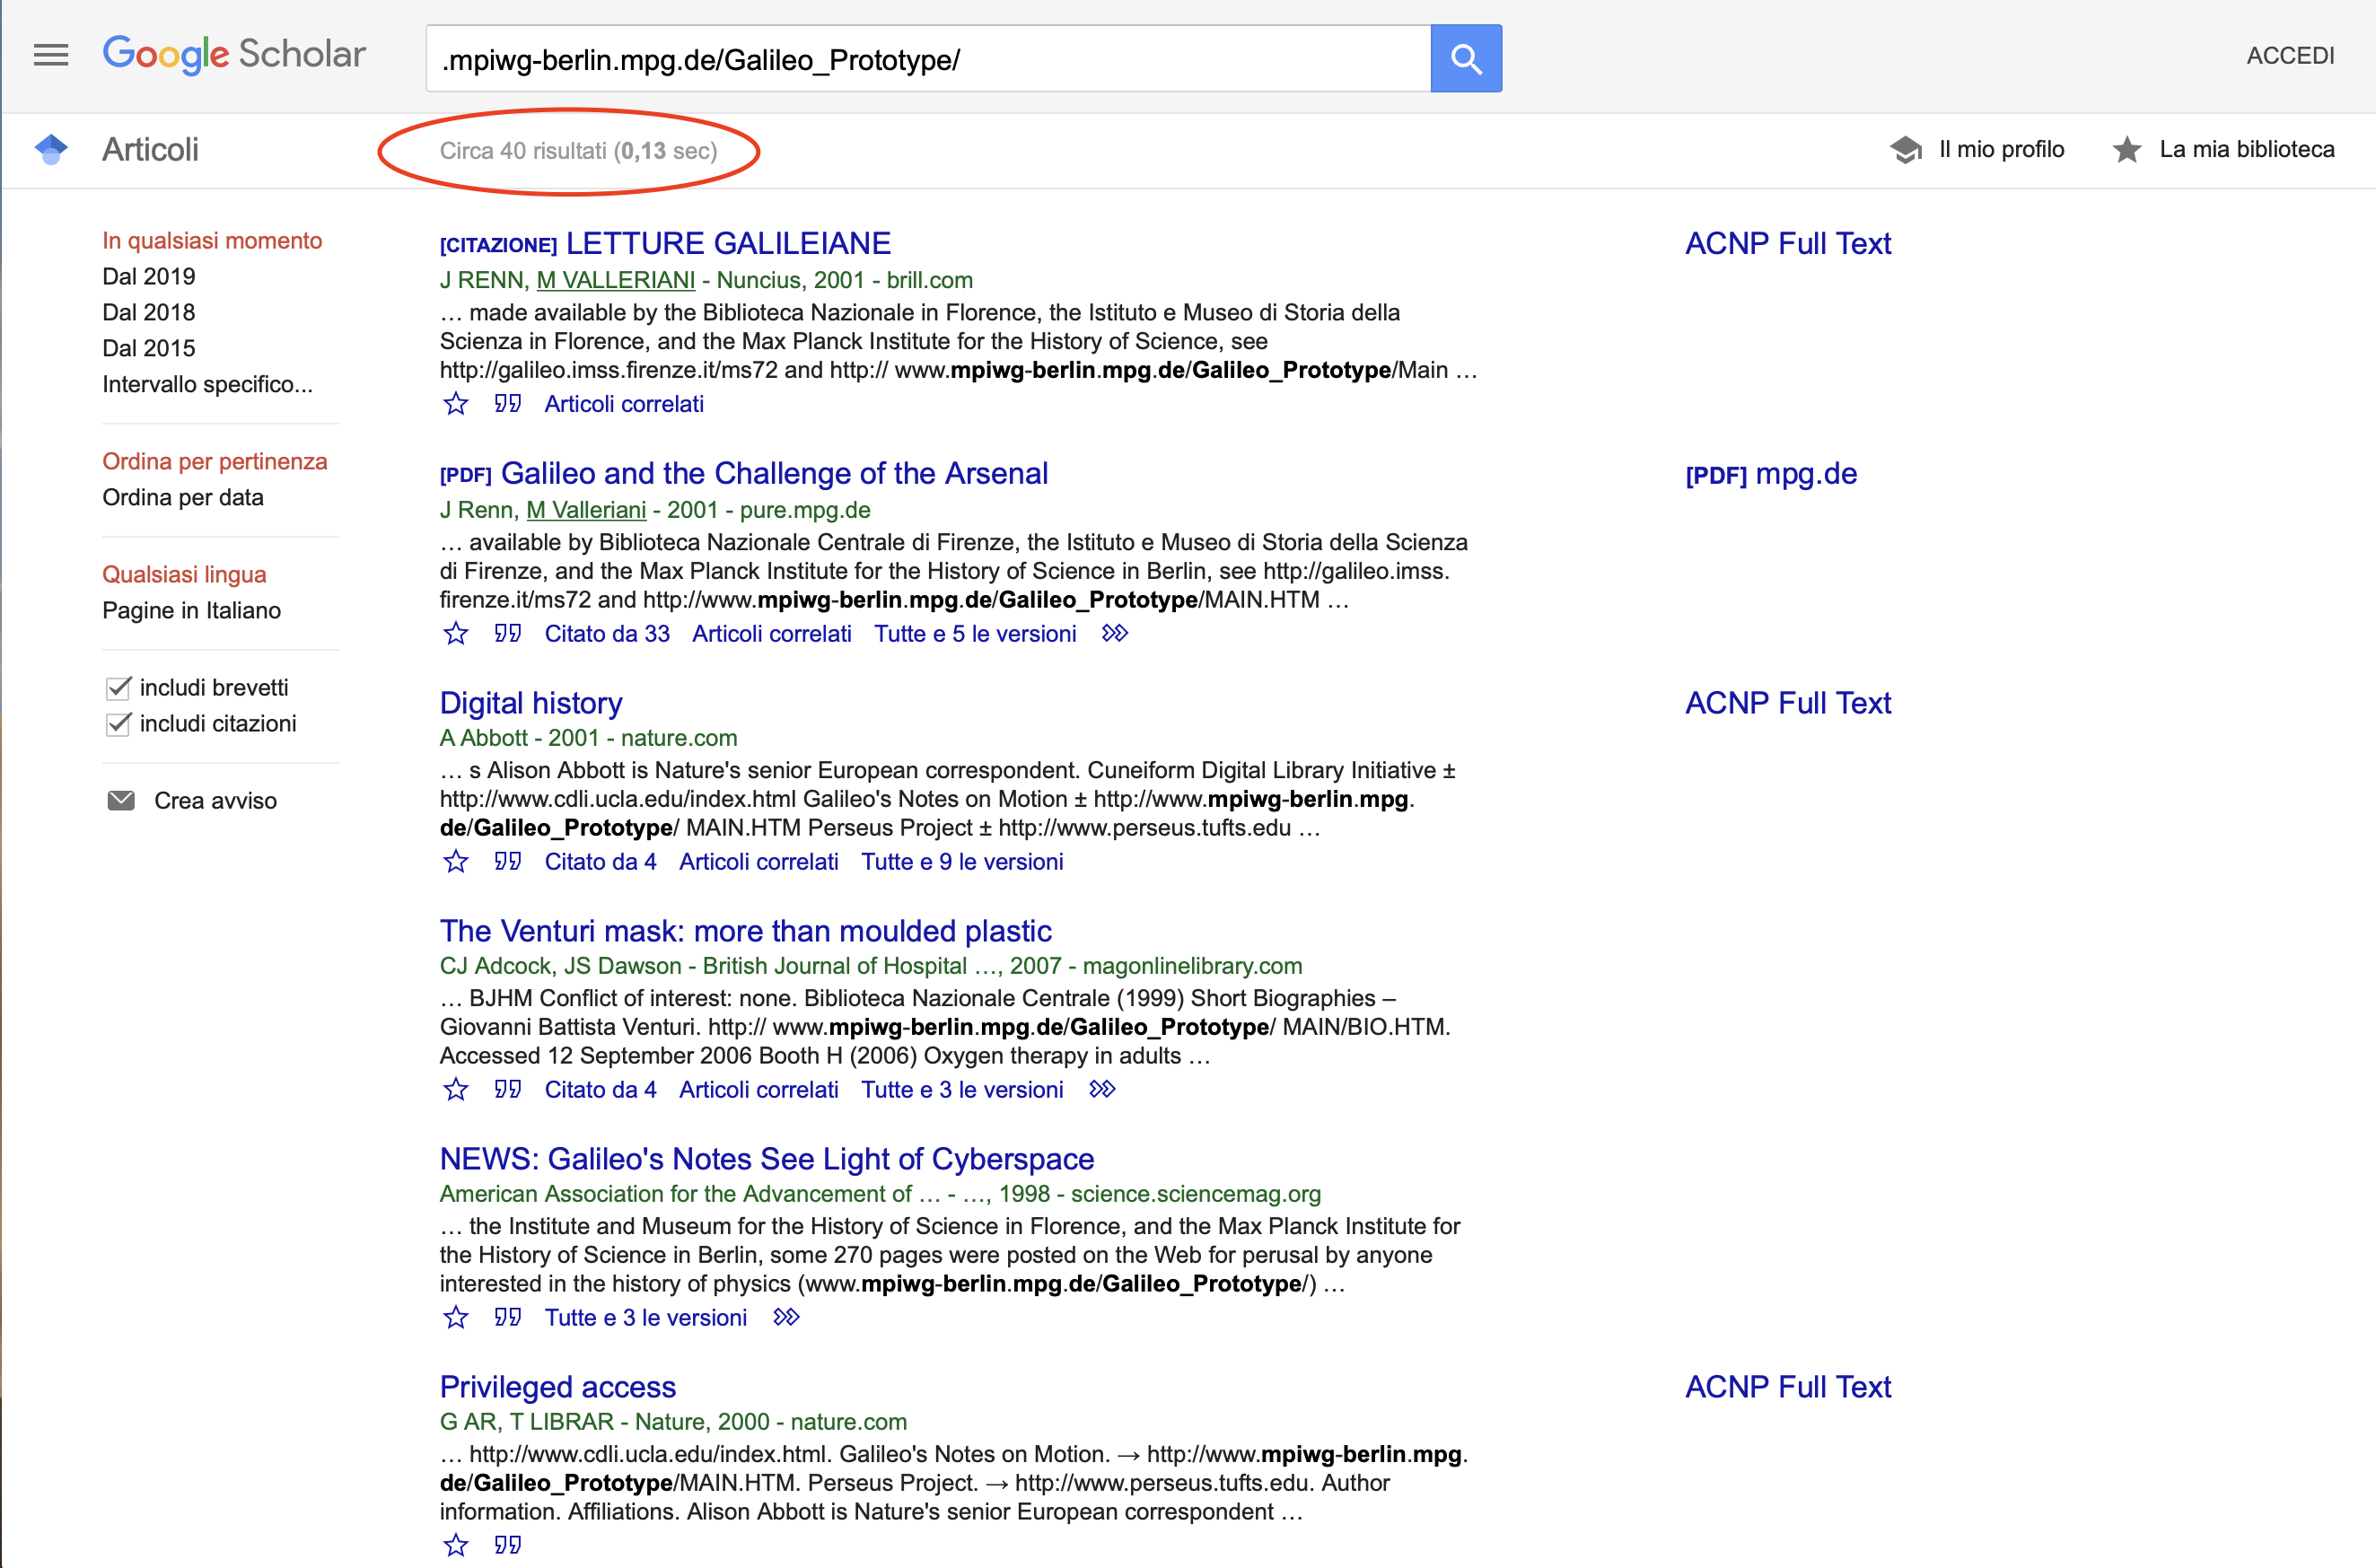Filter results Dal 2015
Image resolution: width=2376 pixels, height=1568 pixels.
coord(149,349)
